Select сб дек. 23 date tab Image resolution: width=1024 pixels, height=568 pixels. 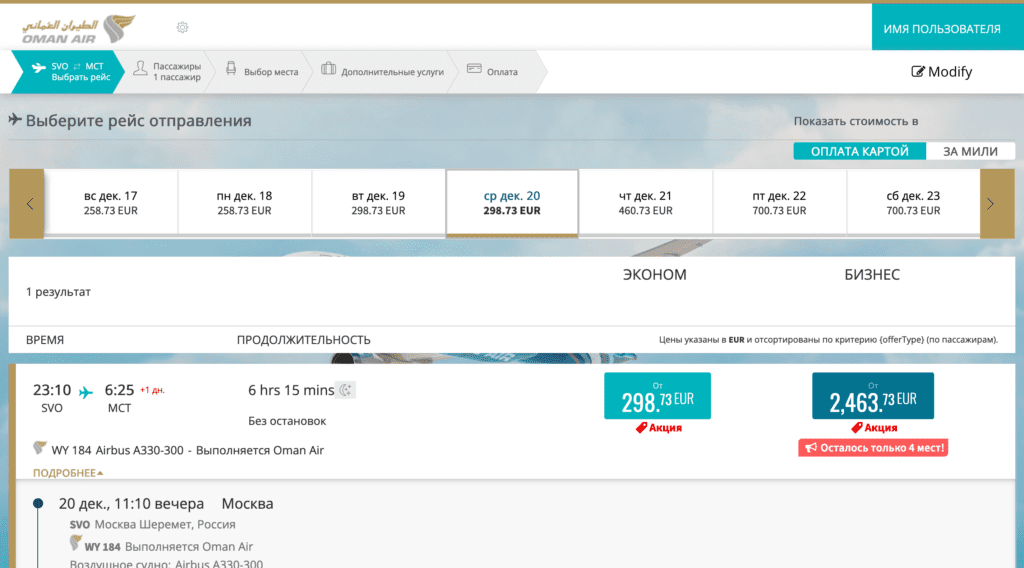[x=913, y=202]
